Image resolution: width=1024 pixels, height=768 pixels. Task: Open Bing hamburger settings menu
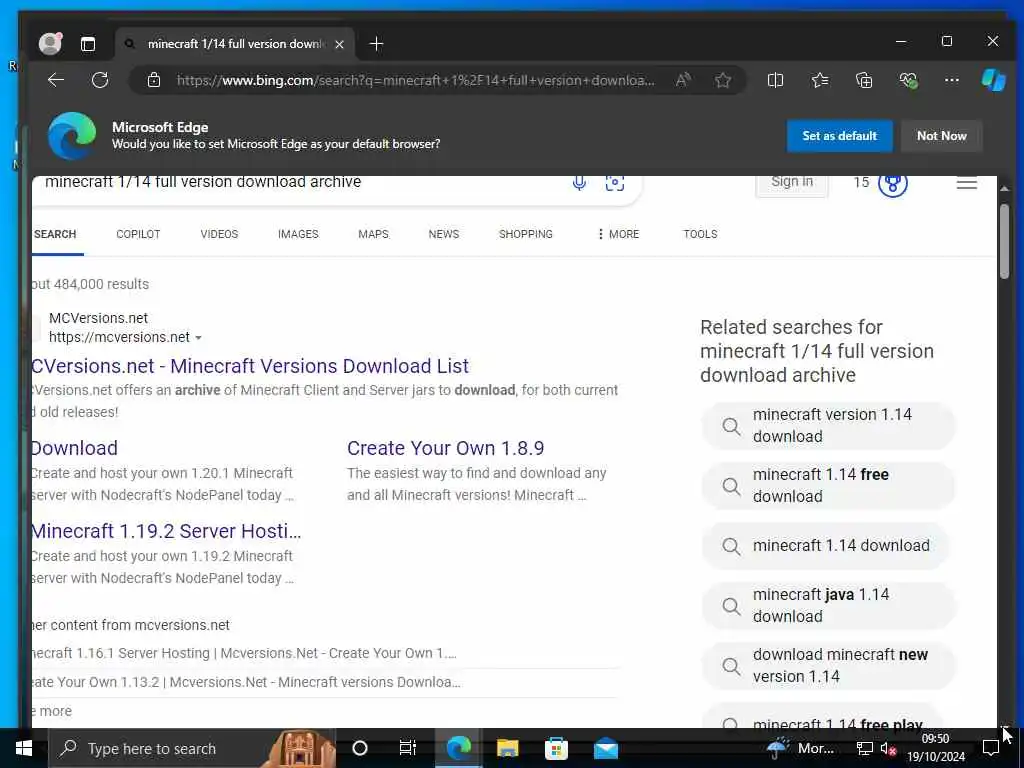point(967,184)
